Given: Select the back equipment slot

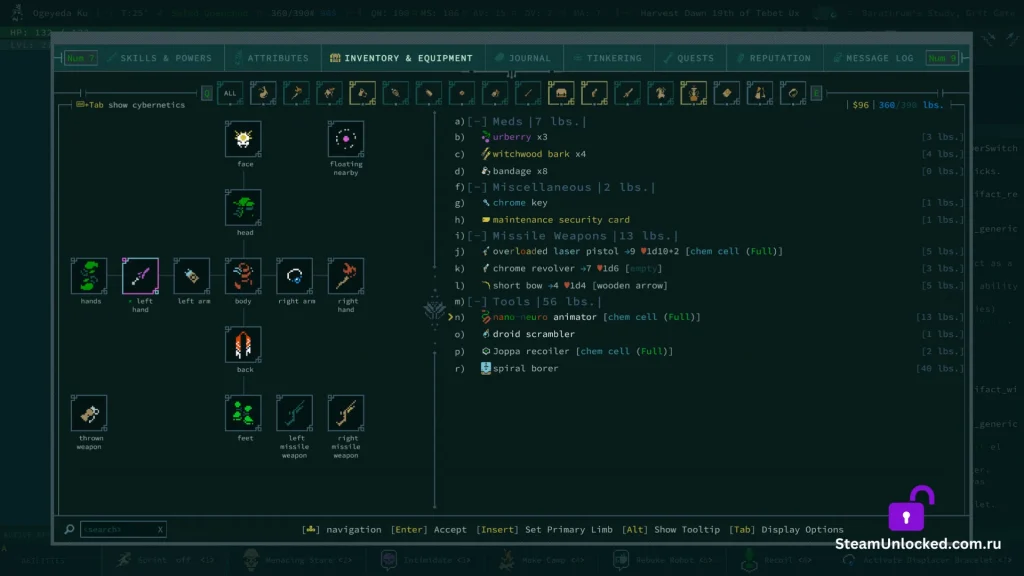Looking at the screenshot, I should click(x=243, y=344).
